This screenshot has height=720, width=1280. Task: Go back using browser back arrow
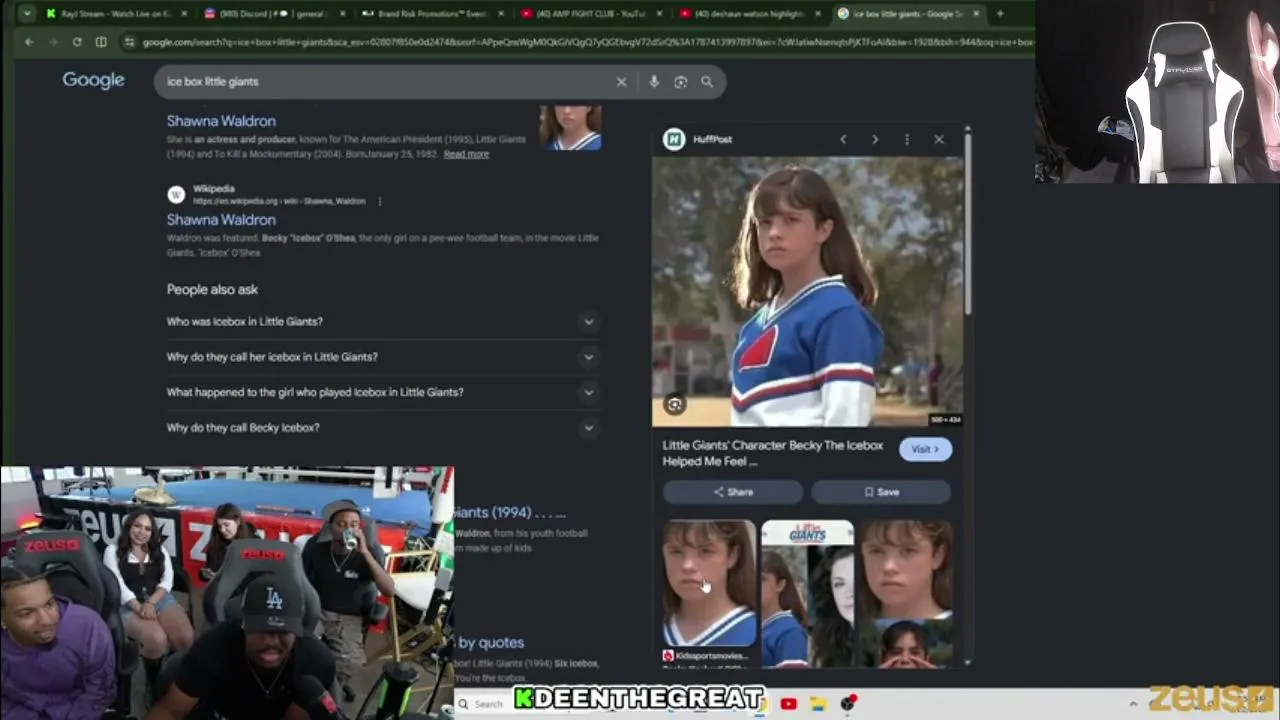tap(29, 42)
